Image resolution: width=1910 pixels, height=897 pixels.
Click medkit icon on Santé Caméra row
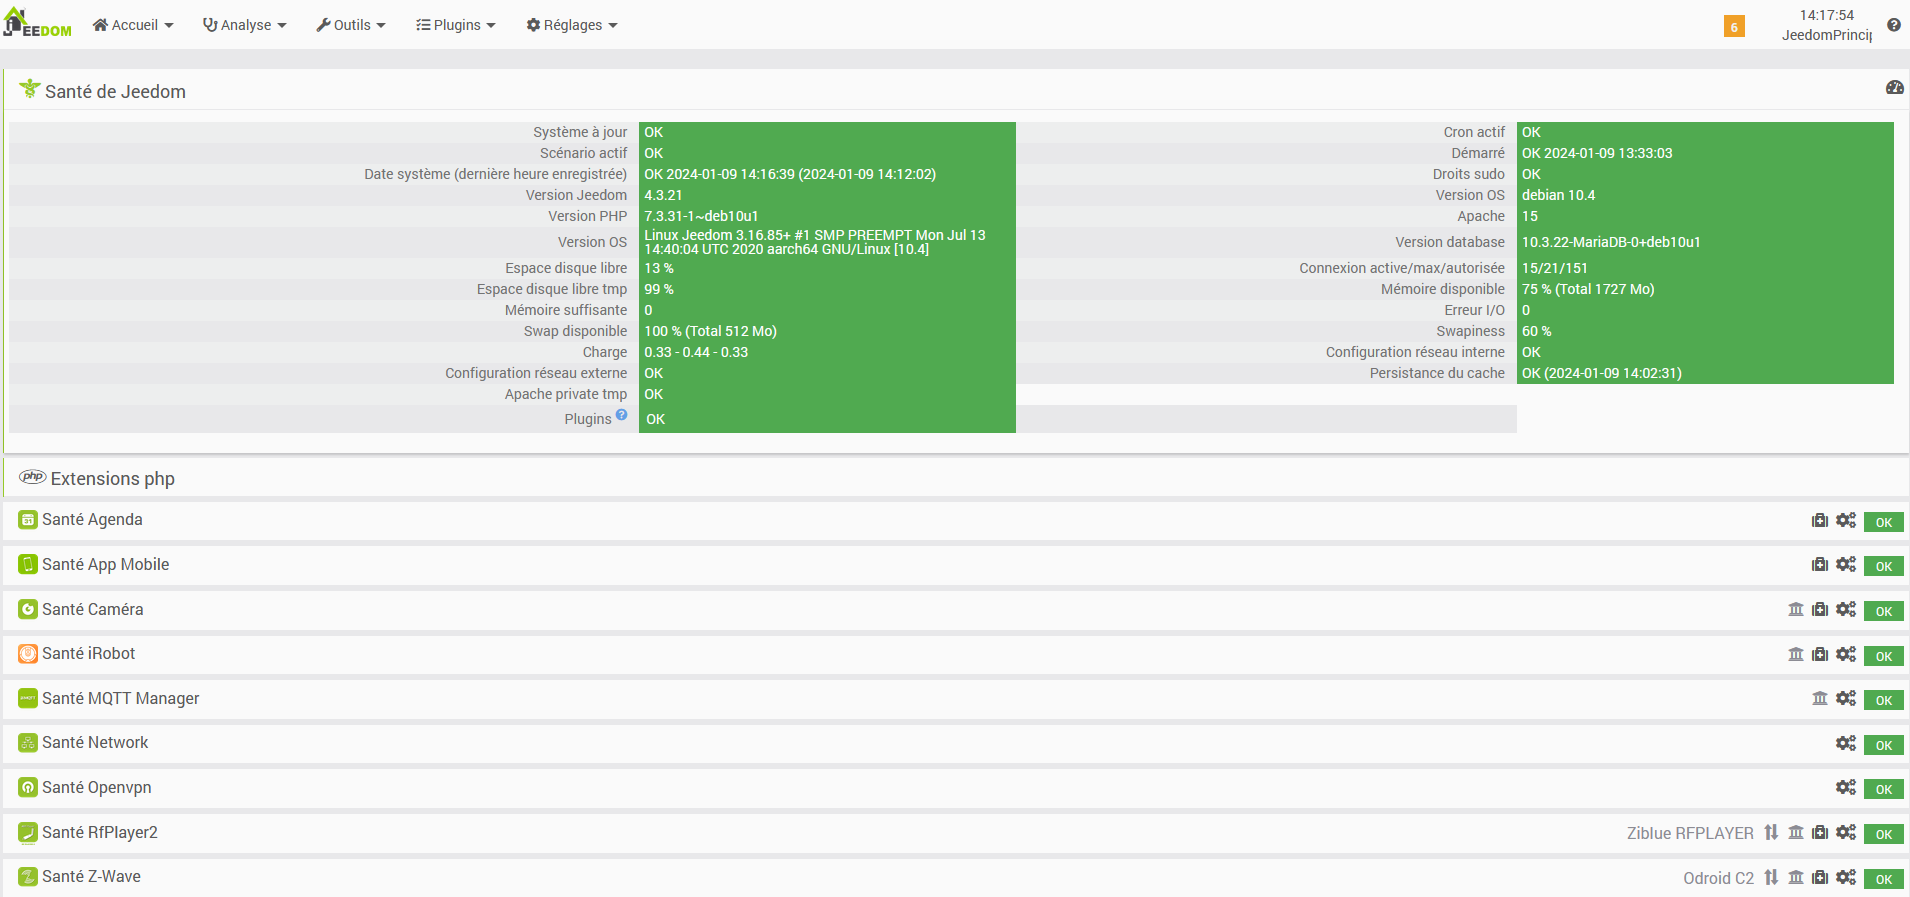[1820, 609]
